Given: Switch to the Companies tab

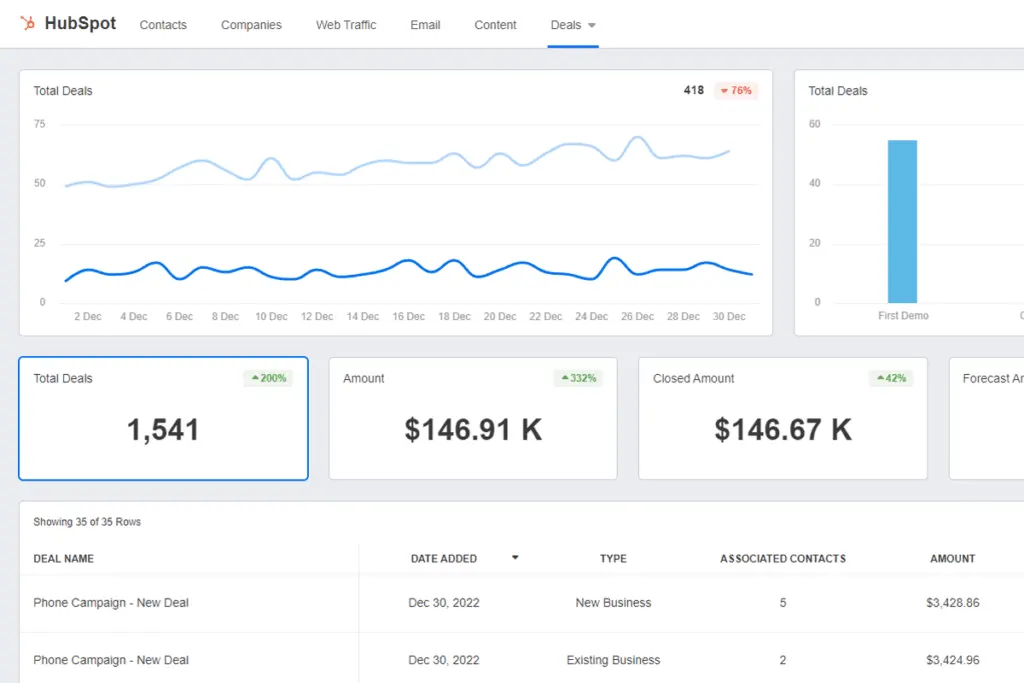Looking at the screenshot, I should pos(251,25).
